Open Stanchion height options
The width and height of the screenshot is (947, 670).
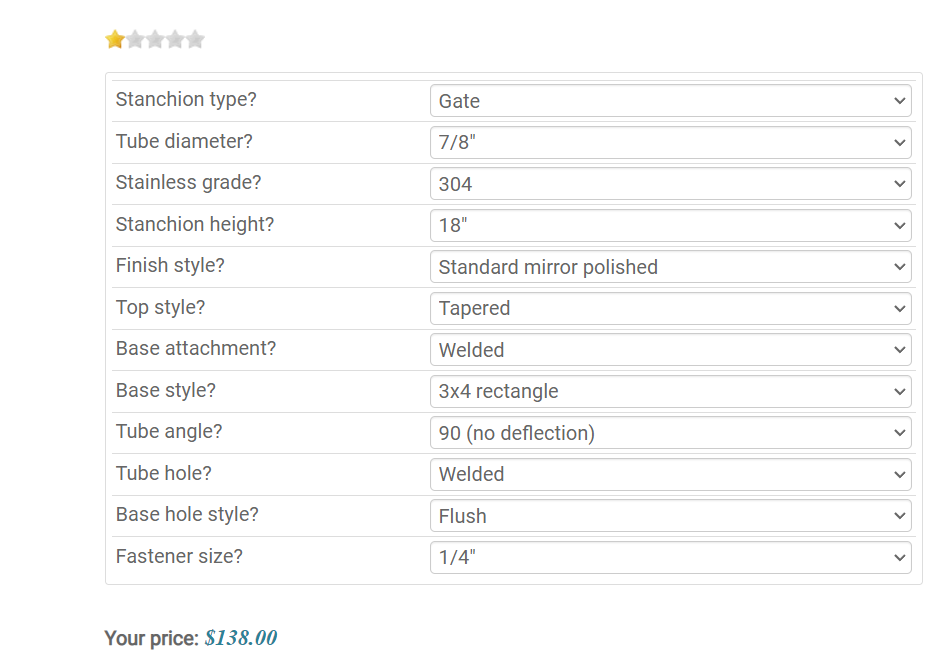click(670, 226)
